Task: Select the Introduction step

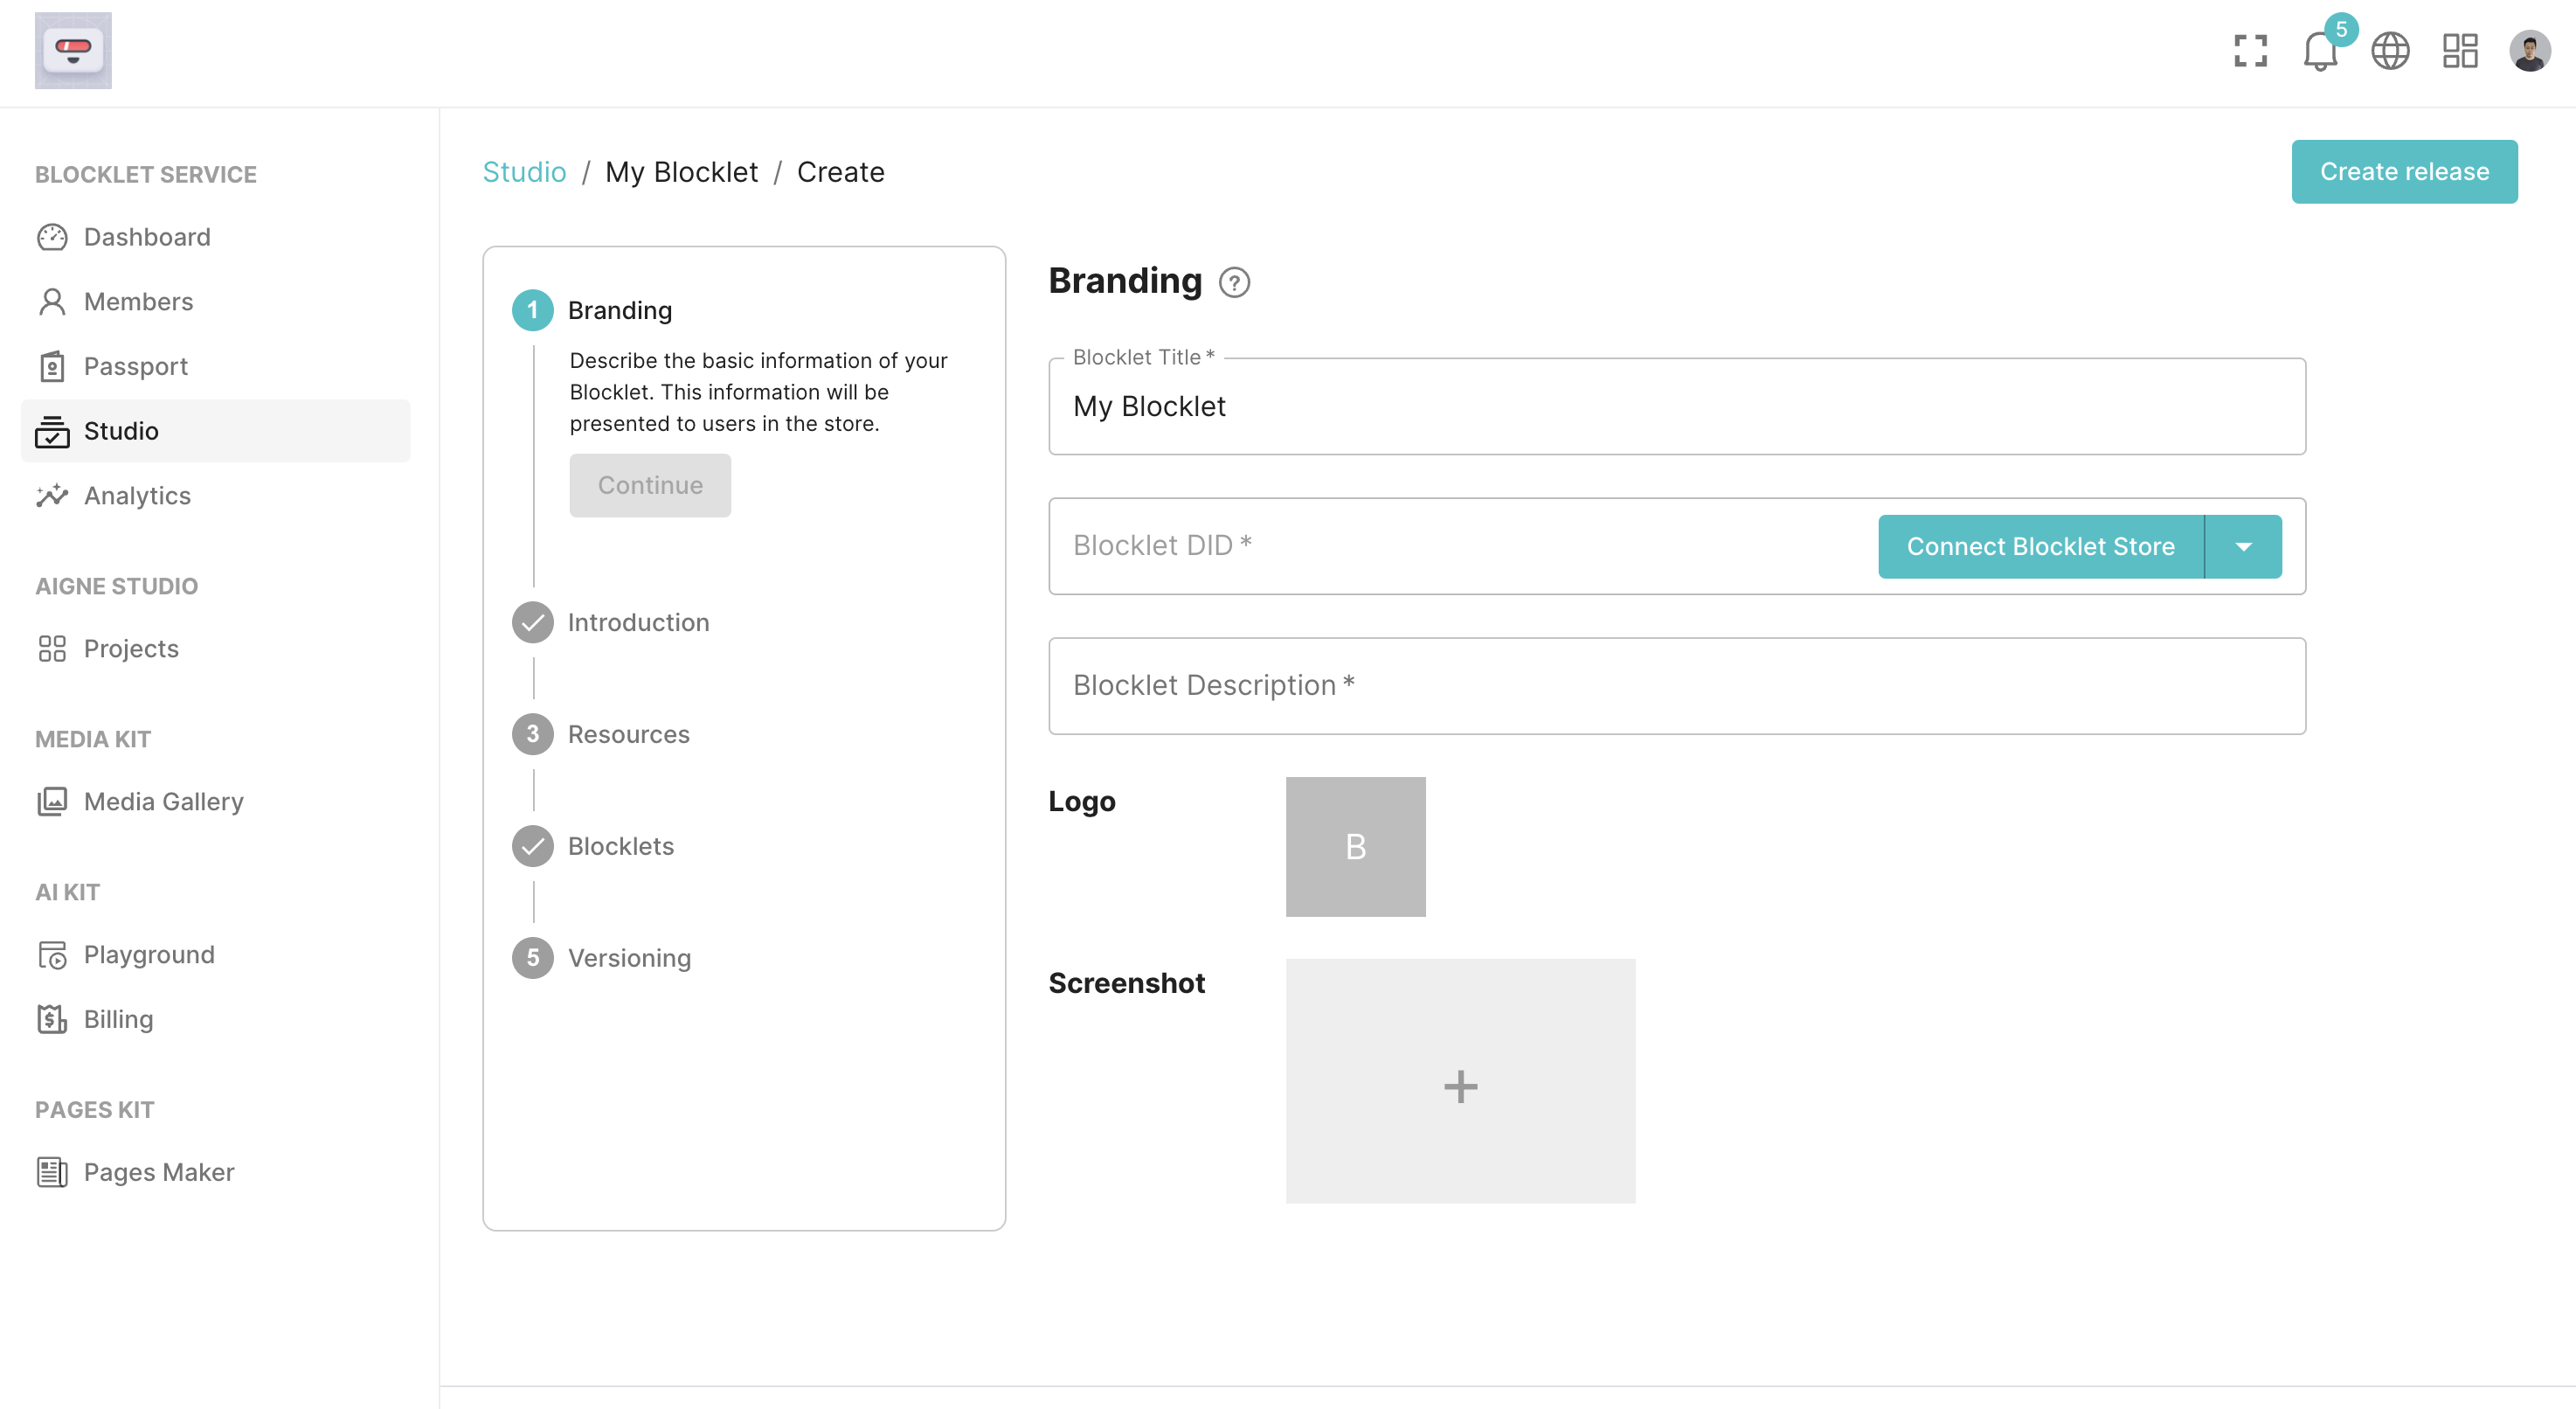Action: click(638, 622)
